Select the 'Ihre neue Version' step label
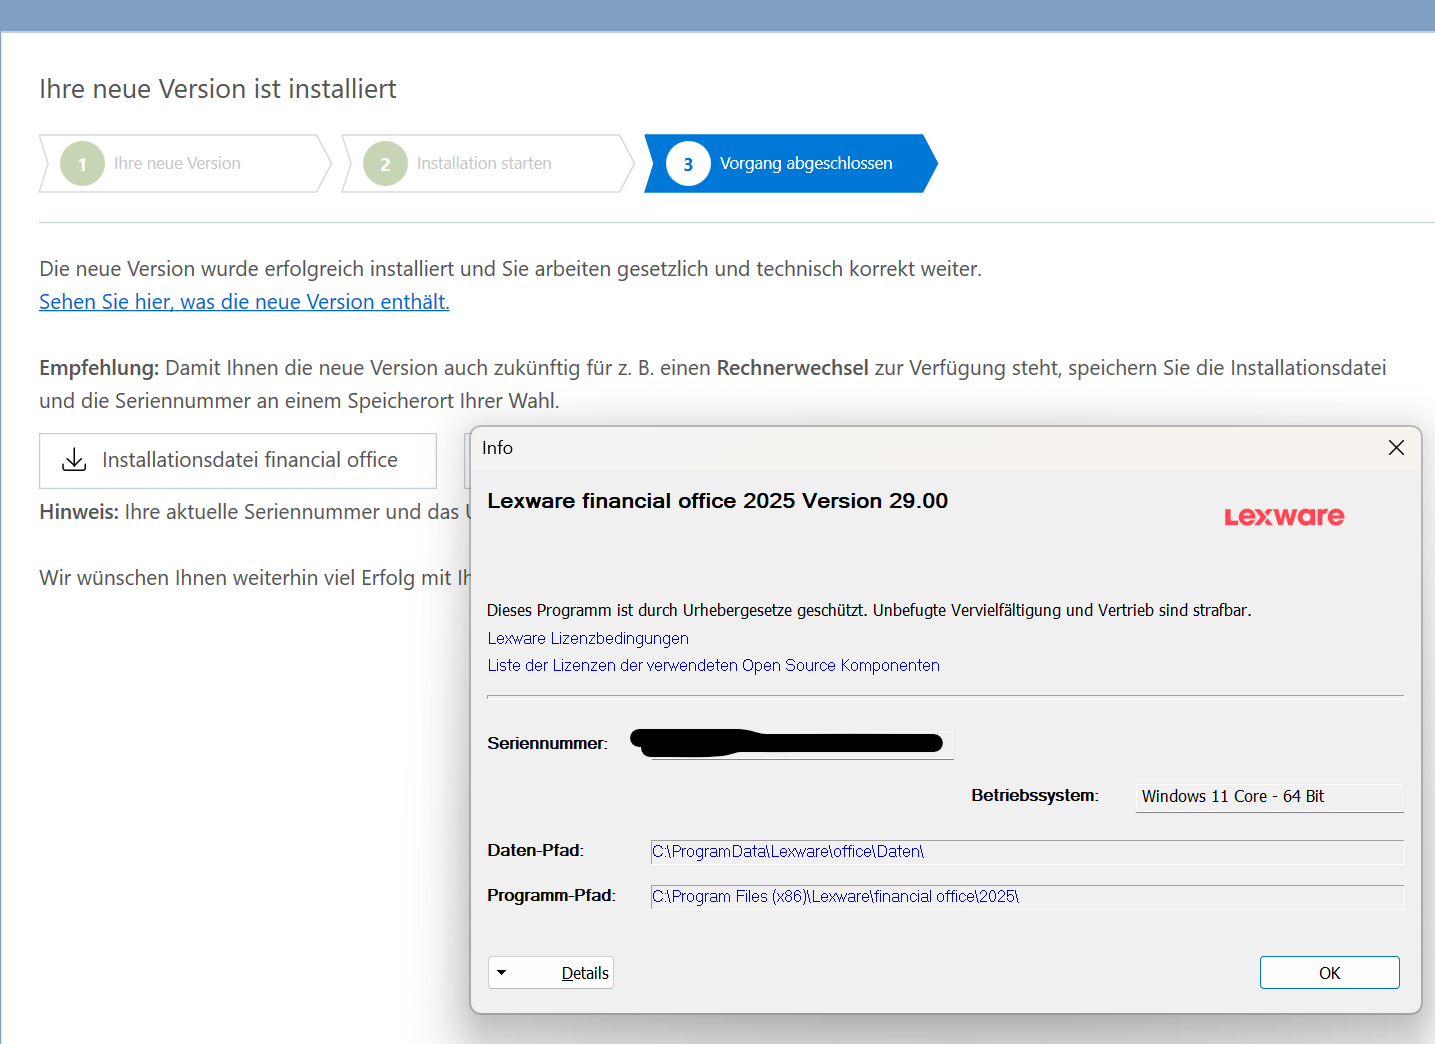The image size is (1435, 1044). click(x=177, y=164)
